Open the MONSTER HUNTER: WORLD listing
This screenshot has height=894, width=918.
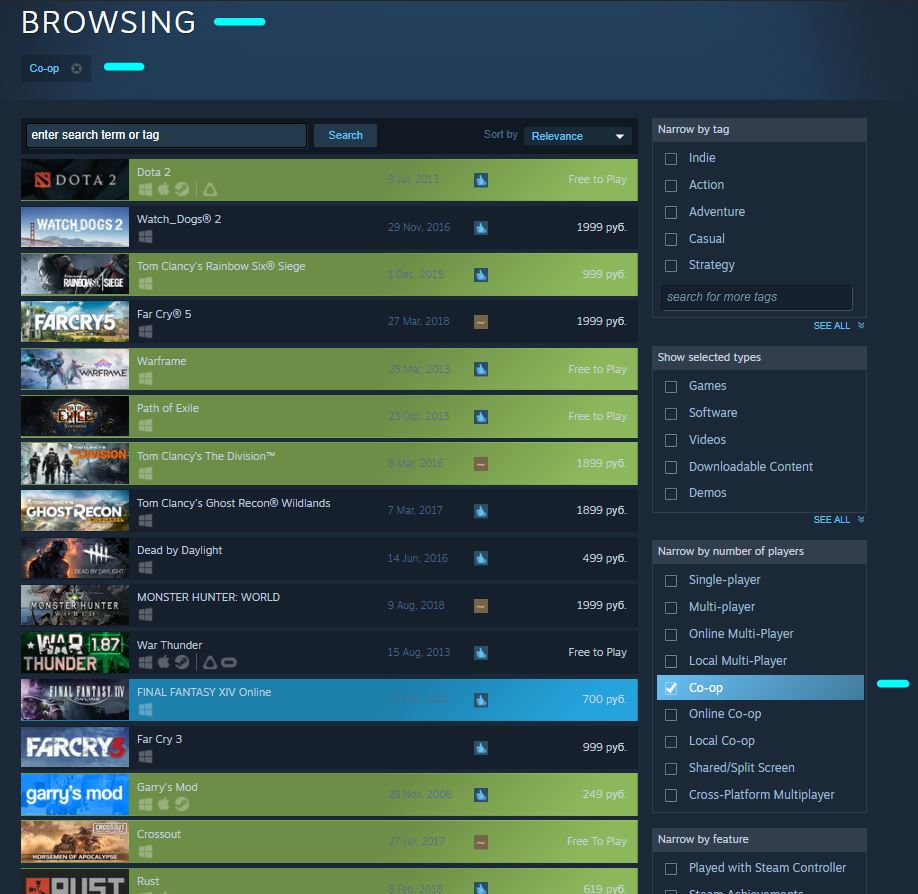(x=329, y=605)
